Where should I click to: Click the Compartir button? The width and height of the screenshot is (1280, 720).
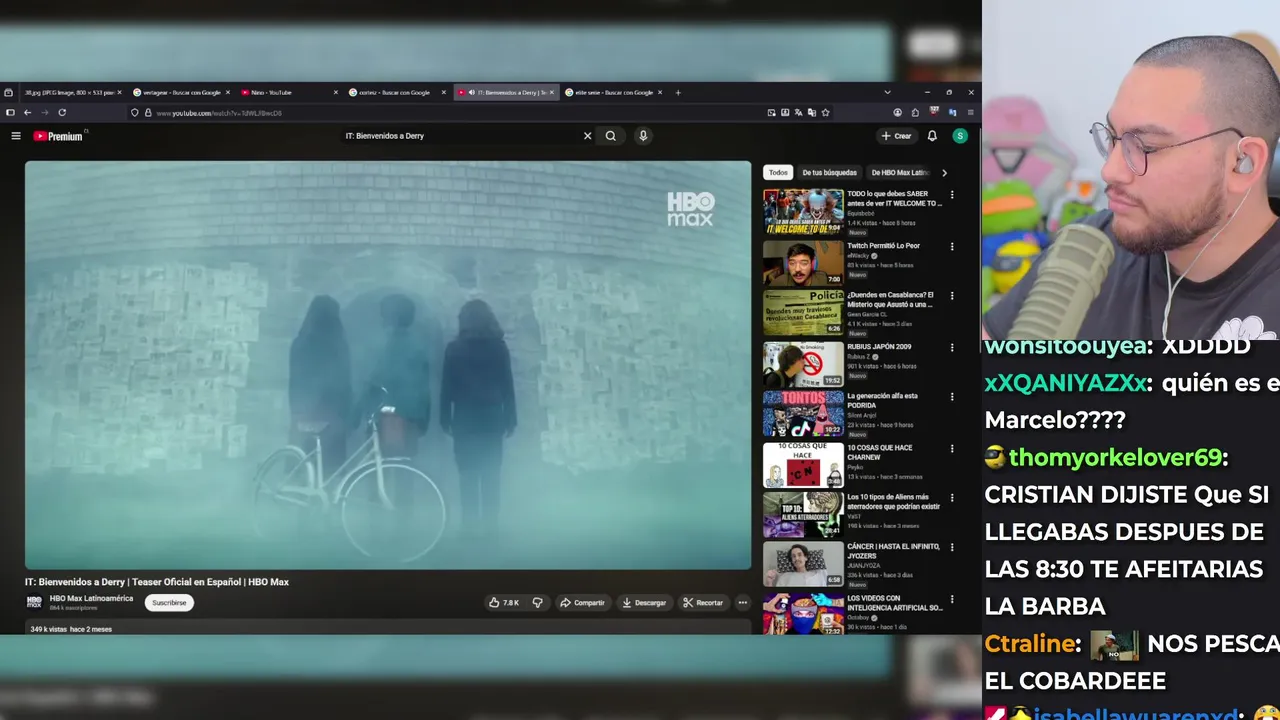582,603
